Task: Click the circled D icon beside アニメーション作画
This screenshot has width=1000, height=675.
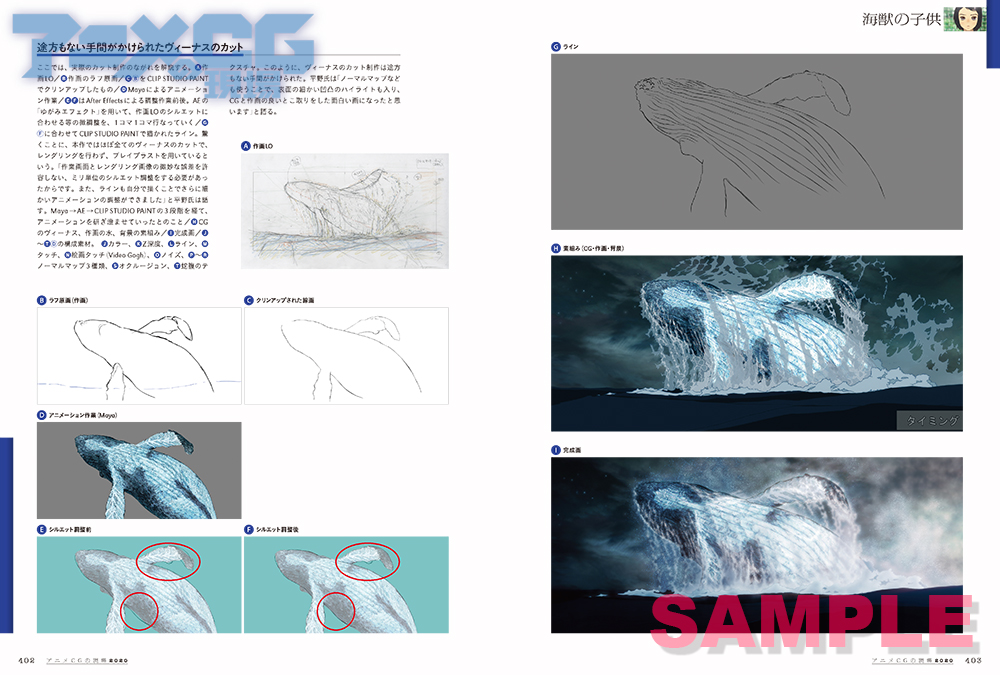Action: click(41, 414)
